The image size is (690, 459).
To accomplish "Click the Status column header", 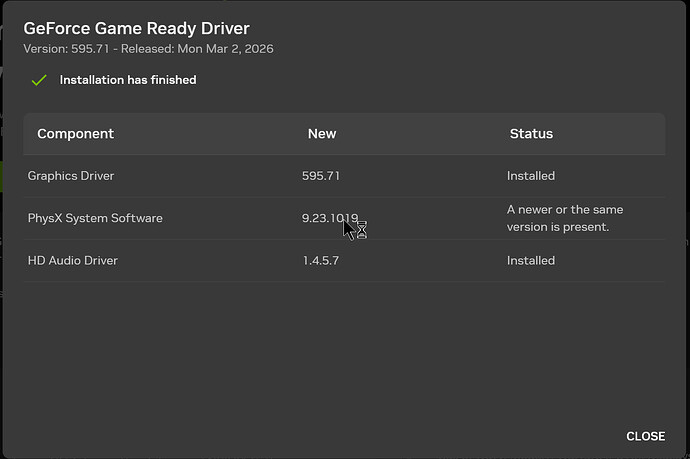I will (531, 133).
